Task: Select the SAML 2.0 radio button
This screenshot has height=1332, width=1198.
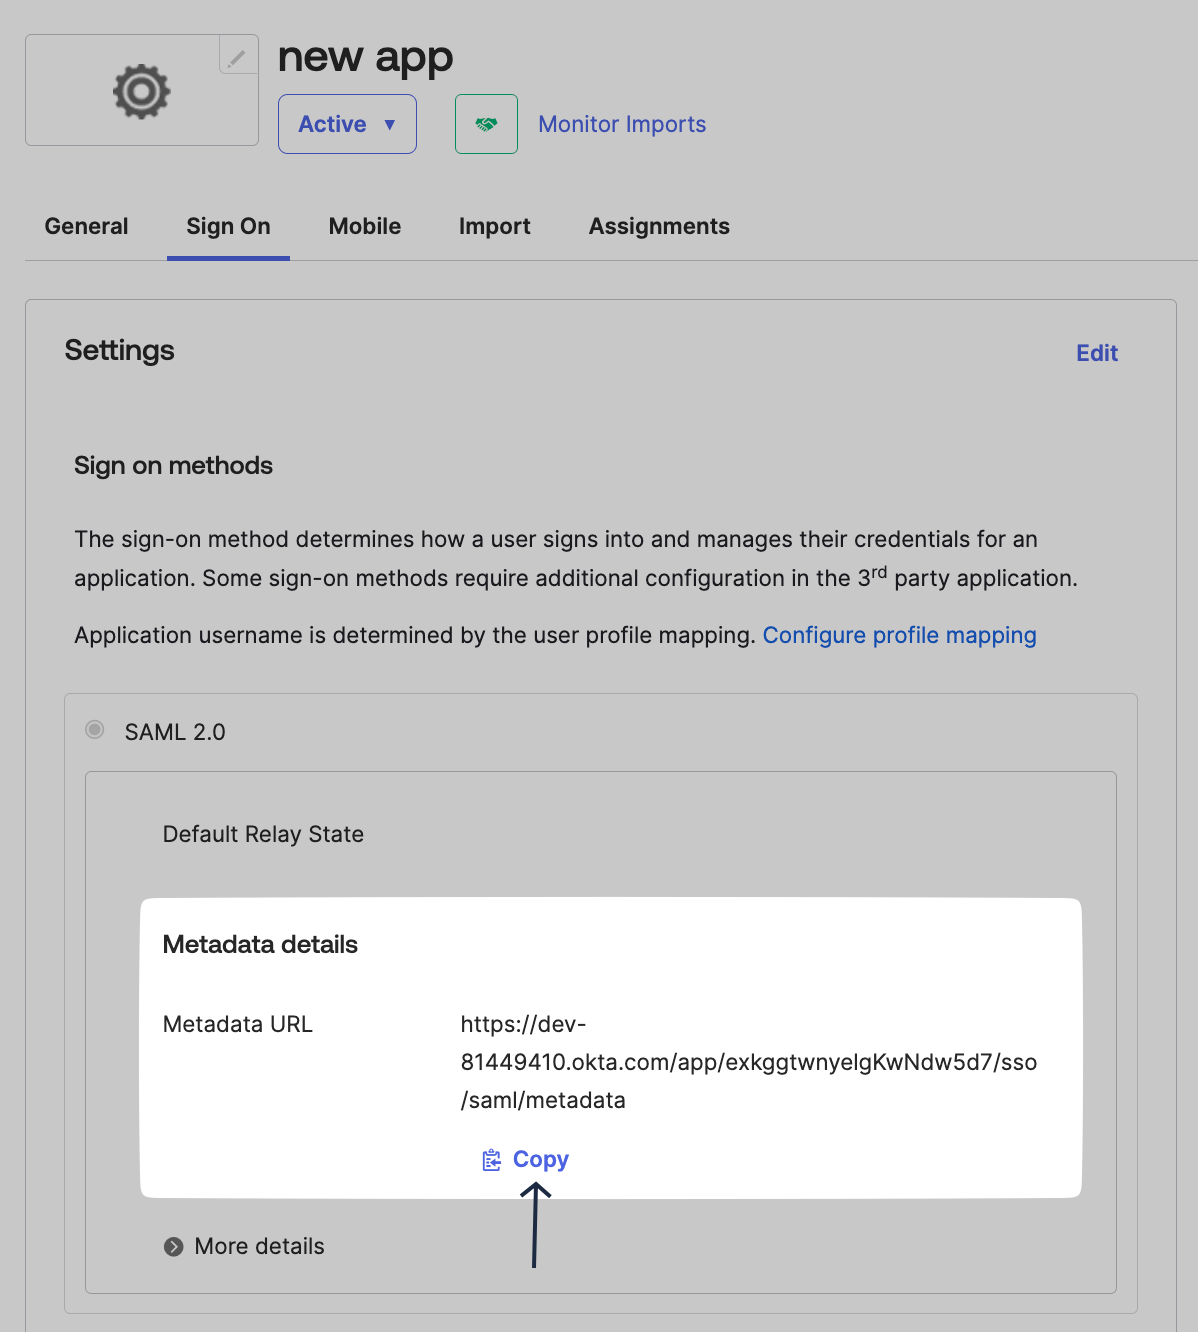Action: [94, 730]
